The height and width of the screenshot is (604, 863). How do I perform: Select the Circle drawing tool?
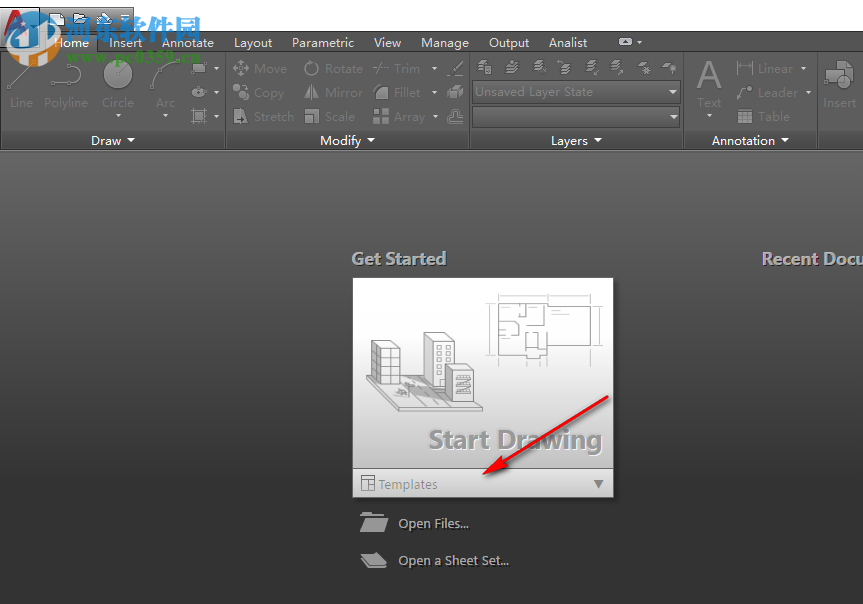click(118, 82)
